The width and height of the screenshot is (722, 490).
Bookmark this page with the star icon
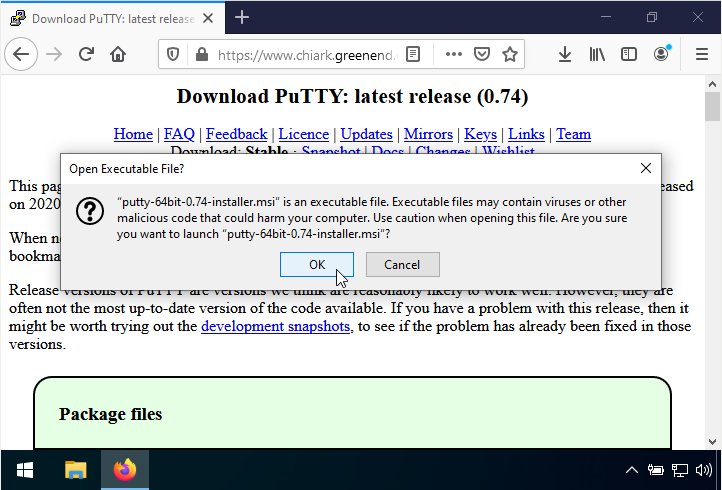(510, 55)
